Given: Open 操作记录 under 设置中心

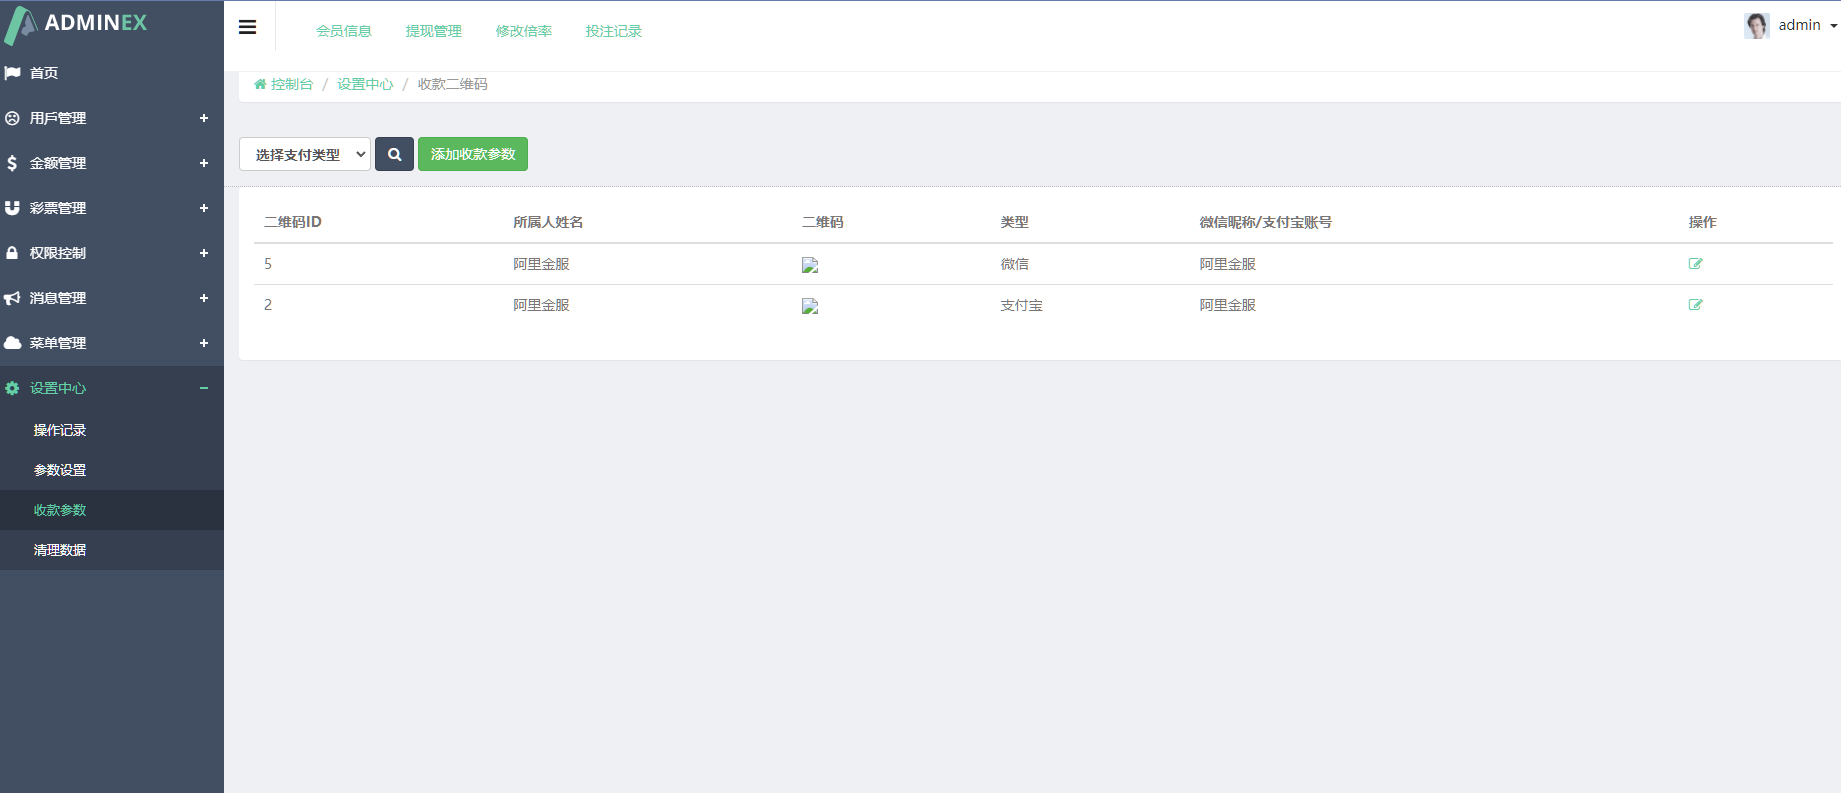Looking at the screenshot, I should click(x=60, y=430).
